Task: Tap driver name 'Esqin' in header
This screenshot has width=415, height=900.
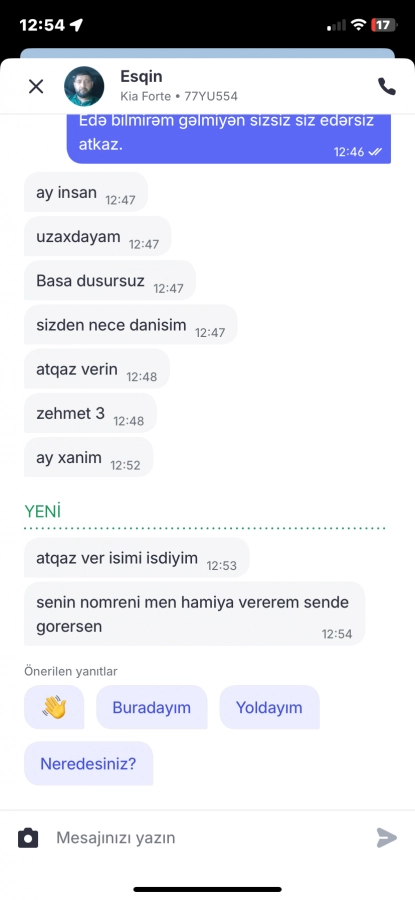Action: point(141,76)
